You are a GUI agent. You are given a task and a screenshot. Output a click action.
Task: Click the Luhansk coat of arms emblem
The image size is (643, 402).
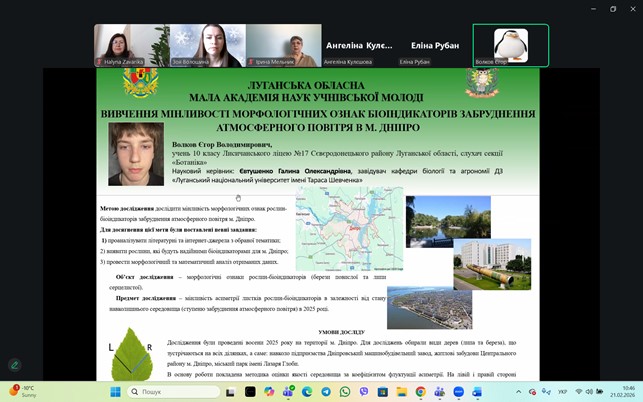(x=141, y=83)
